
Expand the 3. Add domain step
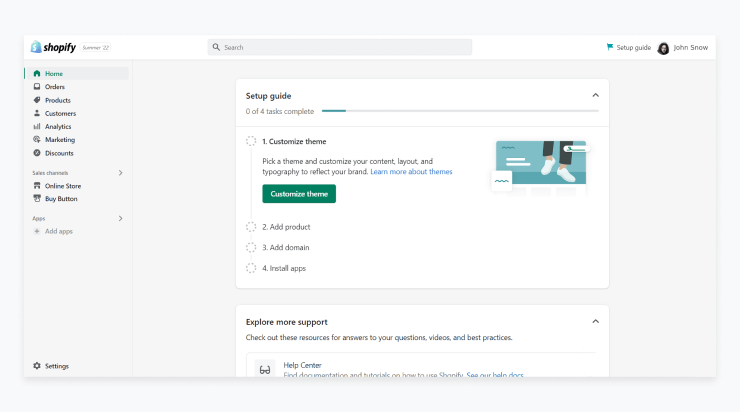[x=286, y=247]
